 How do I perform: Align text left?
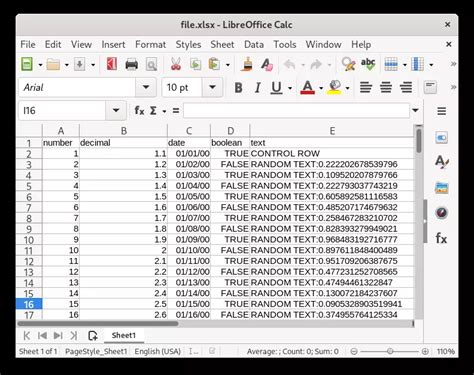[x=366, y=88]
